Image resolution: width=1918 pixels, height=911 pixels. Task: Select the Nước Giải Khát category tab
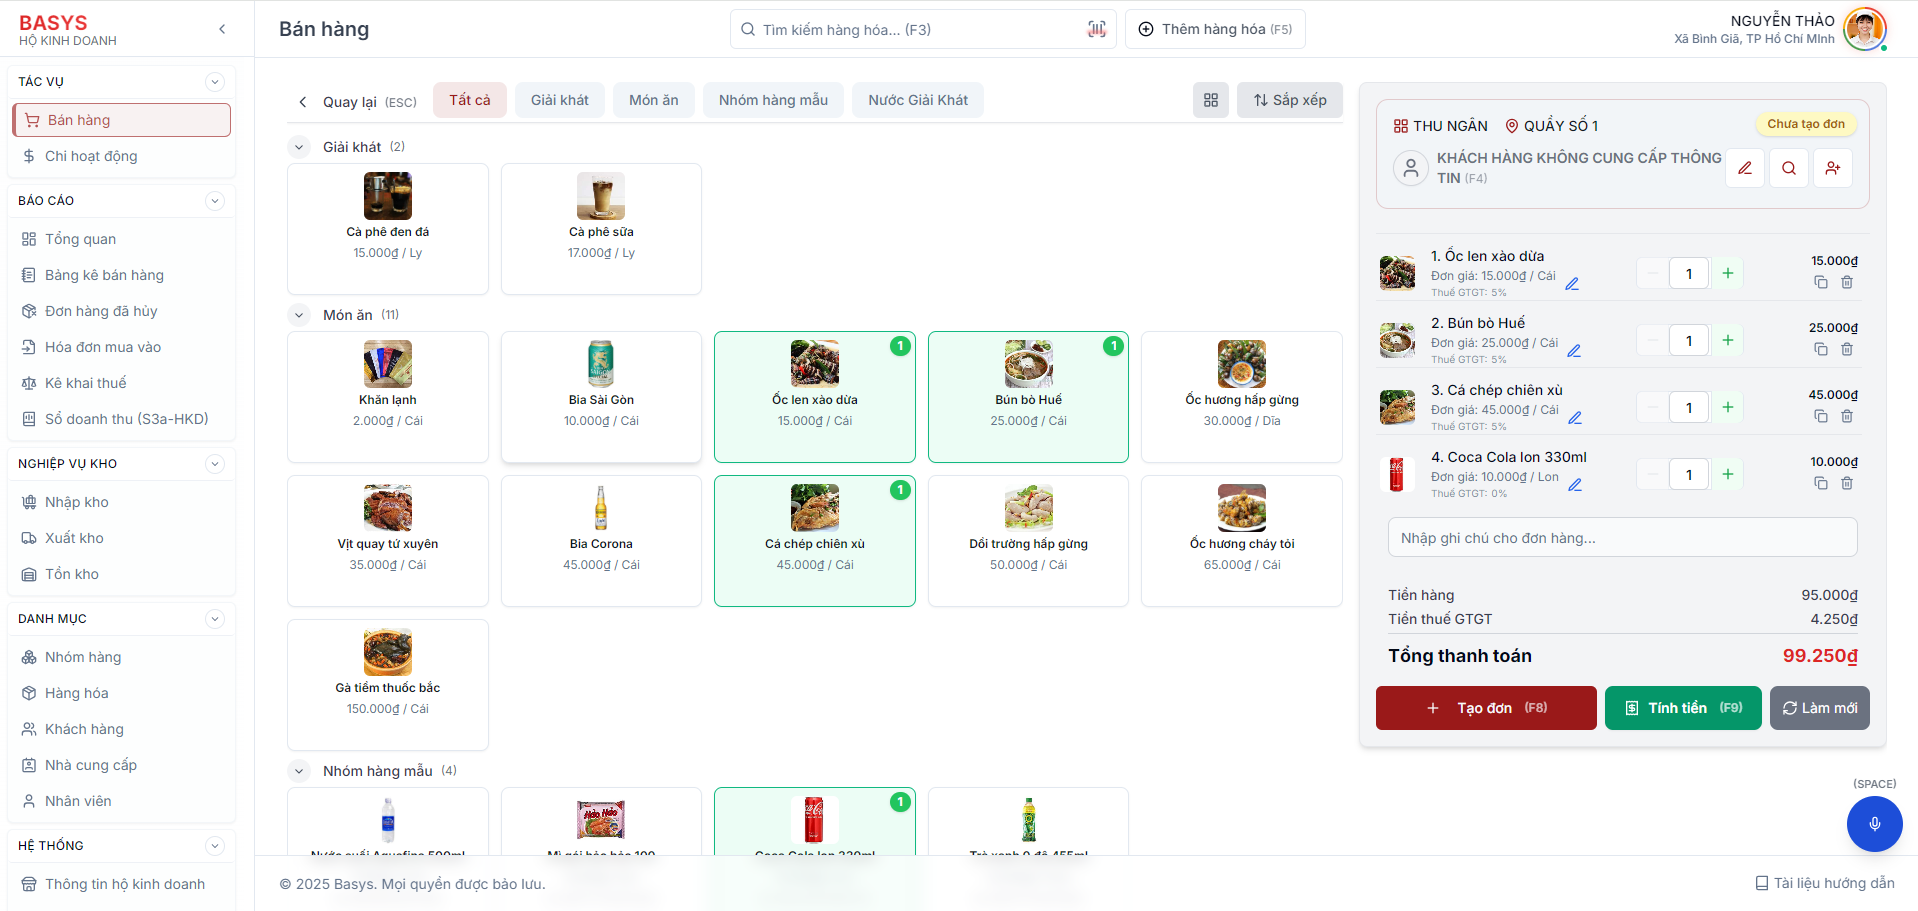917,100
